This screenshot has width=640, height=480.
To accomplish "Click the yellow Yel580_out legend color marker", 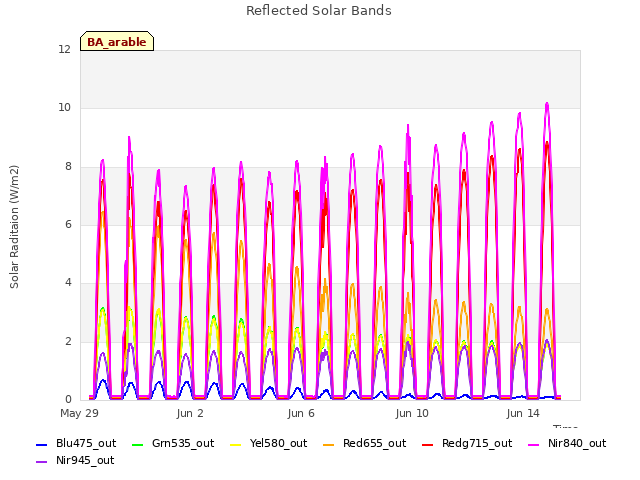I will 236,444.
